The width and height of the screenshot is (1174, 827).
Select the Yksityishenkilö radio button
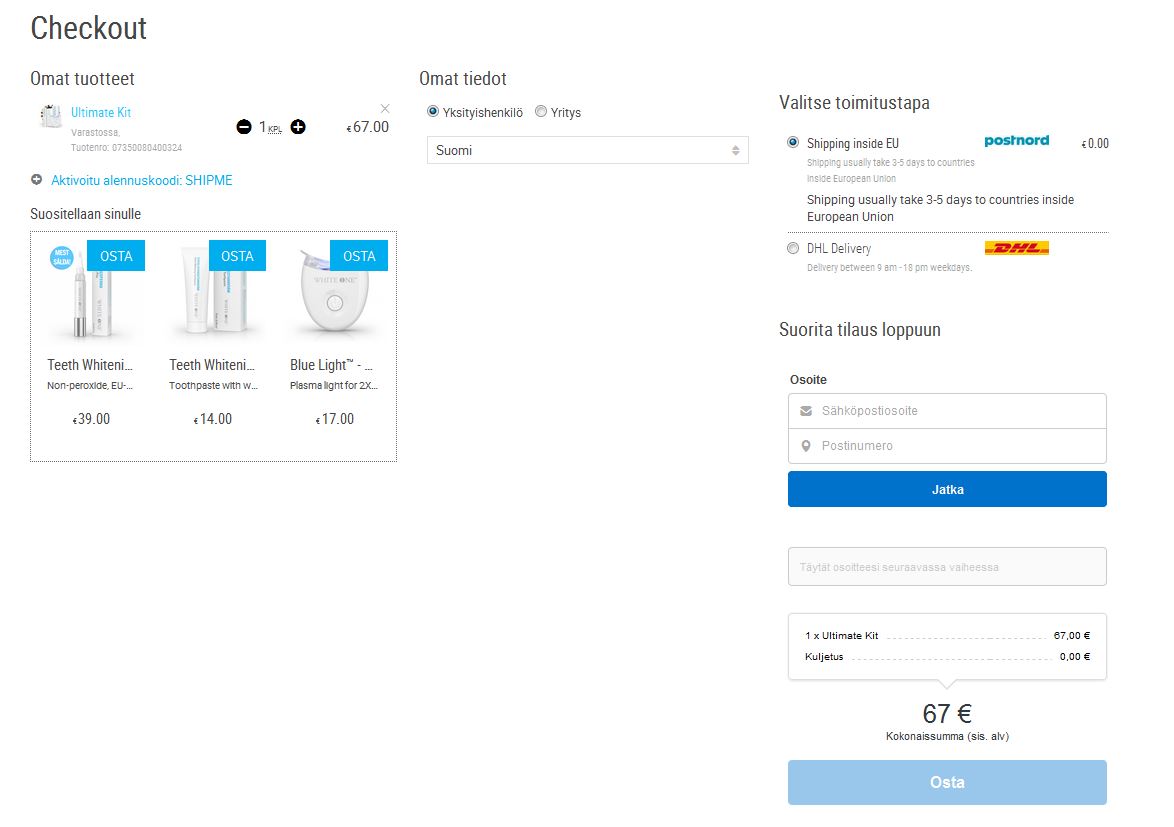433,112
